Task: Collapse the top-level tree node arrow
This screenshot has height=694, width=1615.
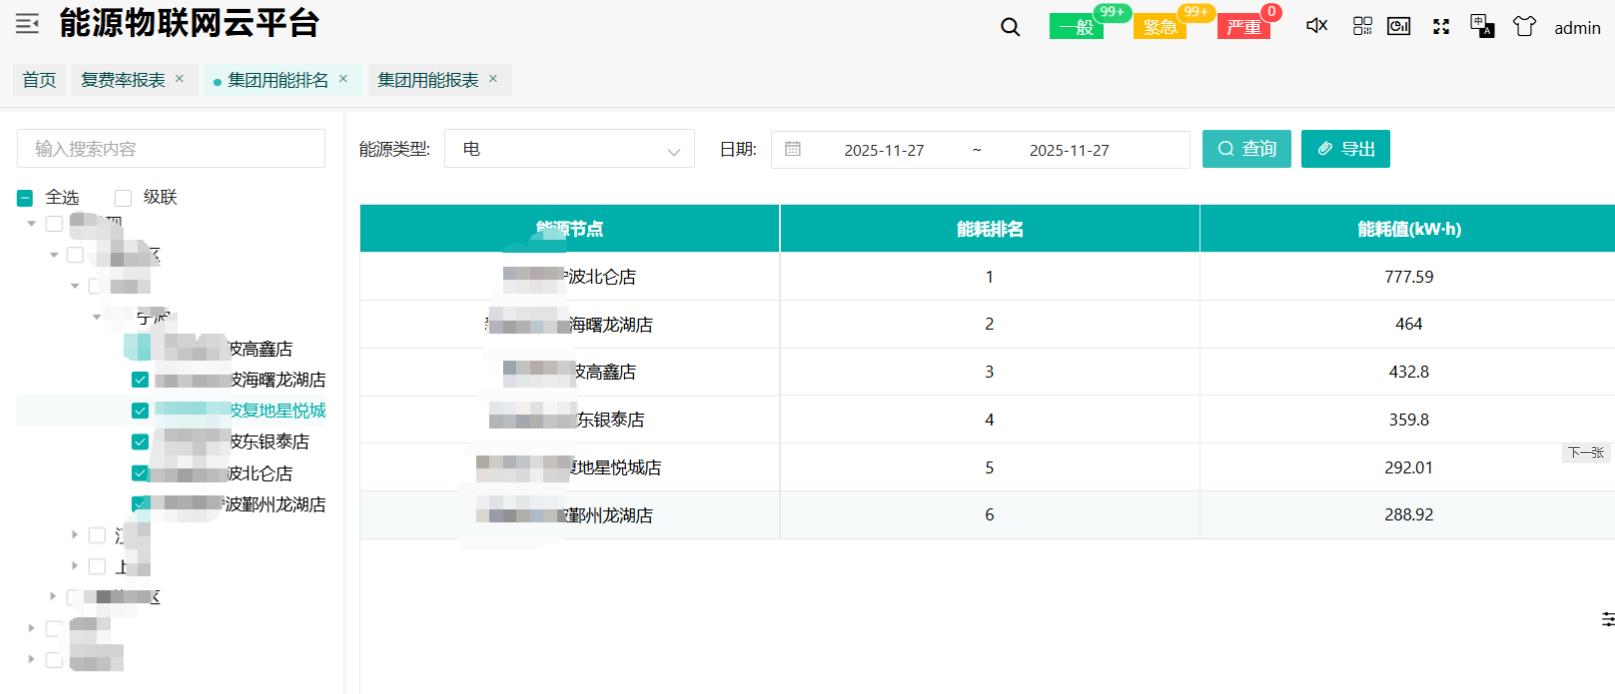Action: (32, 224)
